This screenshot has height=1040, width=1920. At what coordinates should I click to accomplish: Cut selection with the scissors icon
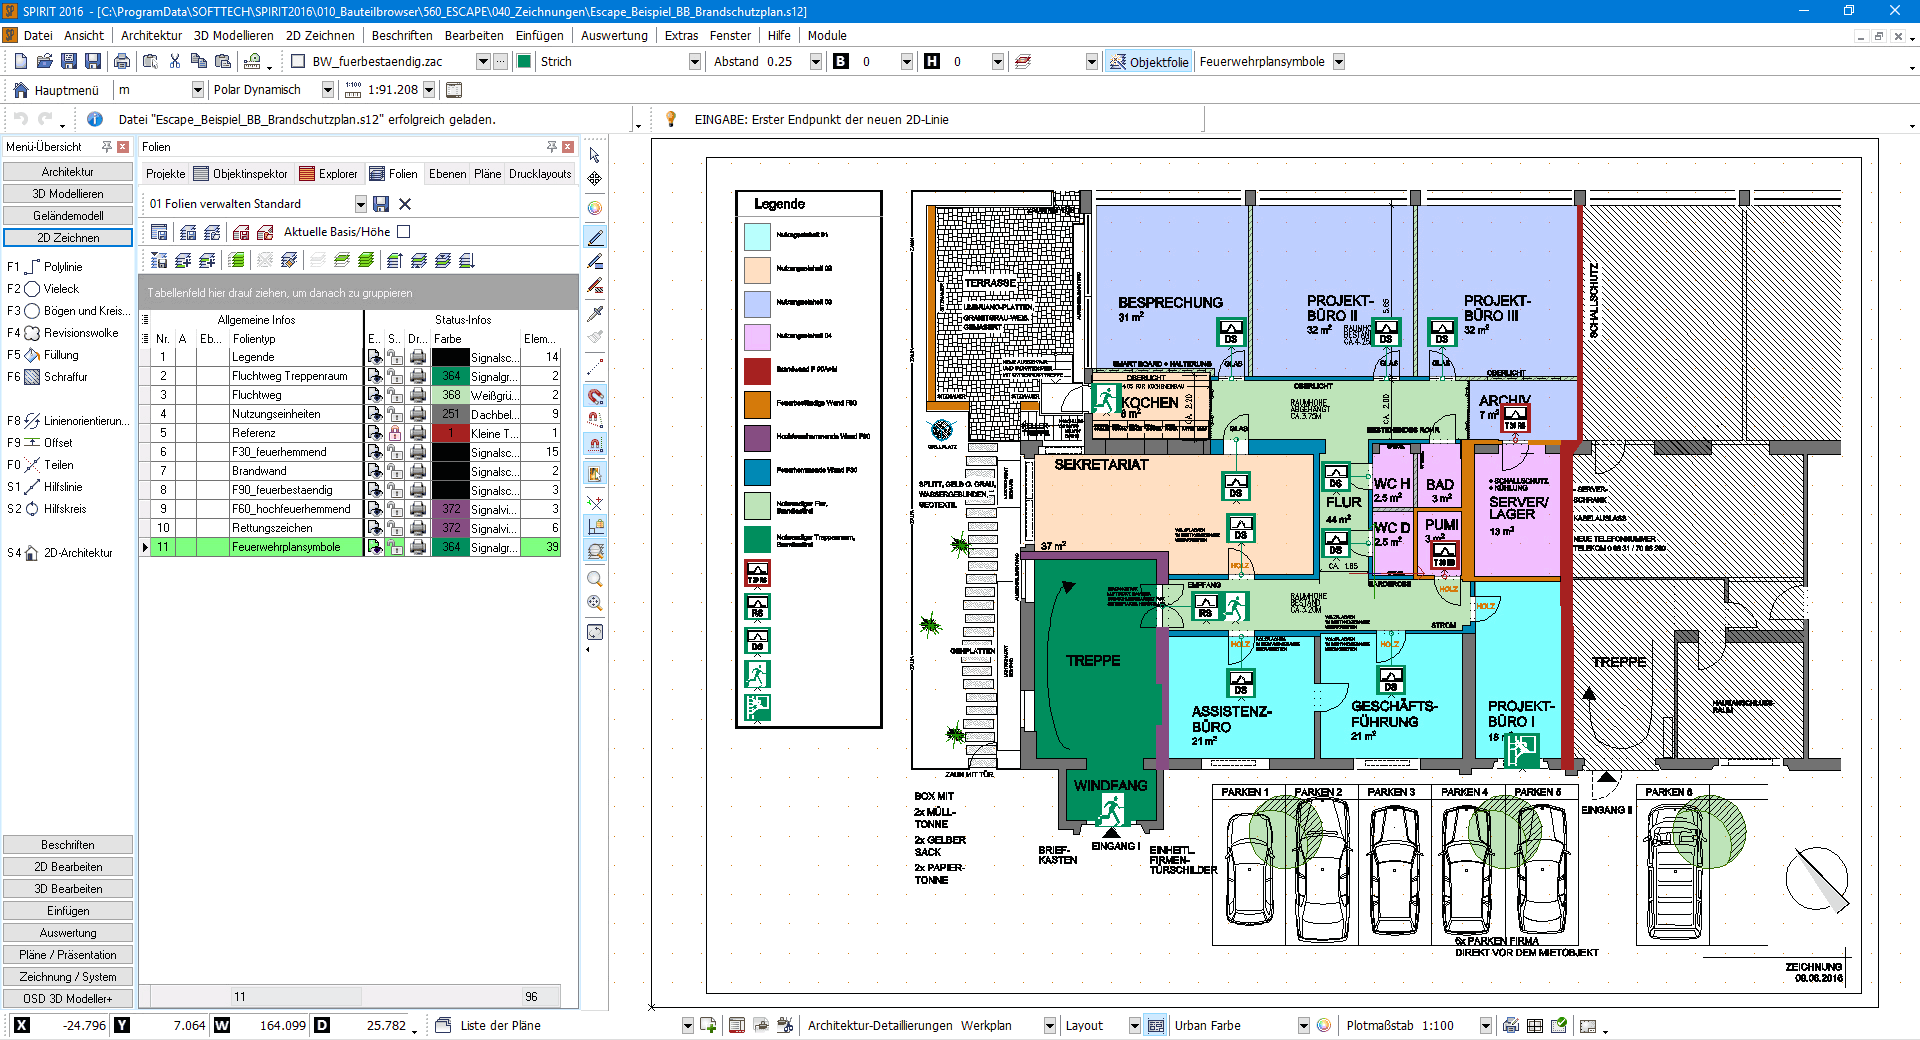(x=174, y=62)
